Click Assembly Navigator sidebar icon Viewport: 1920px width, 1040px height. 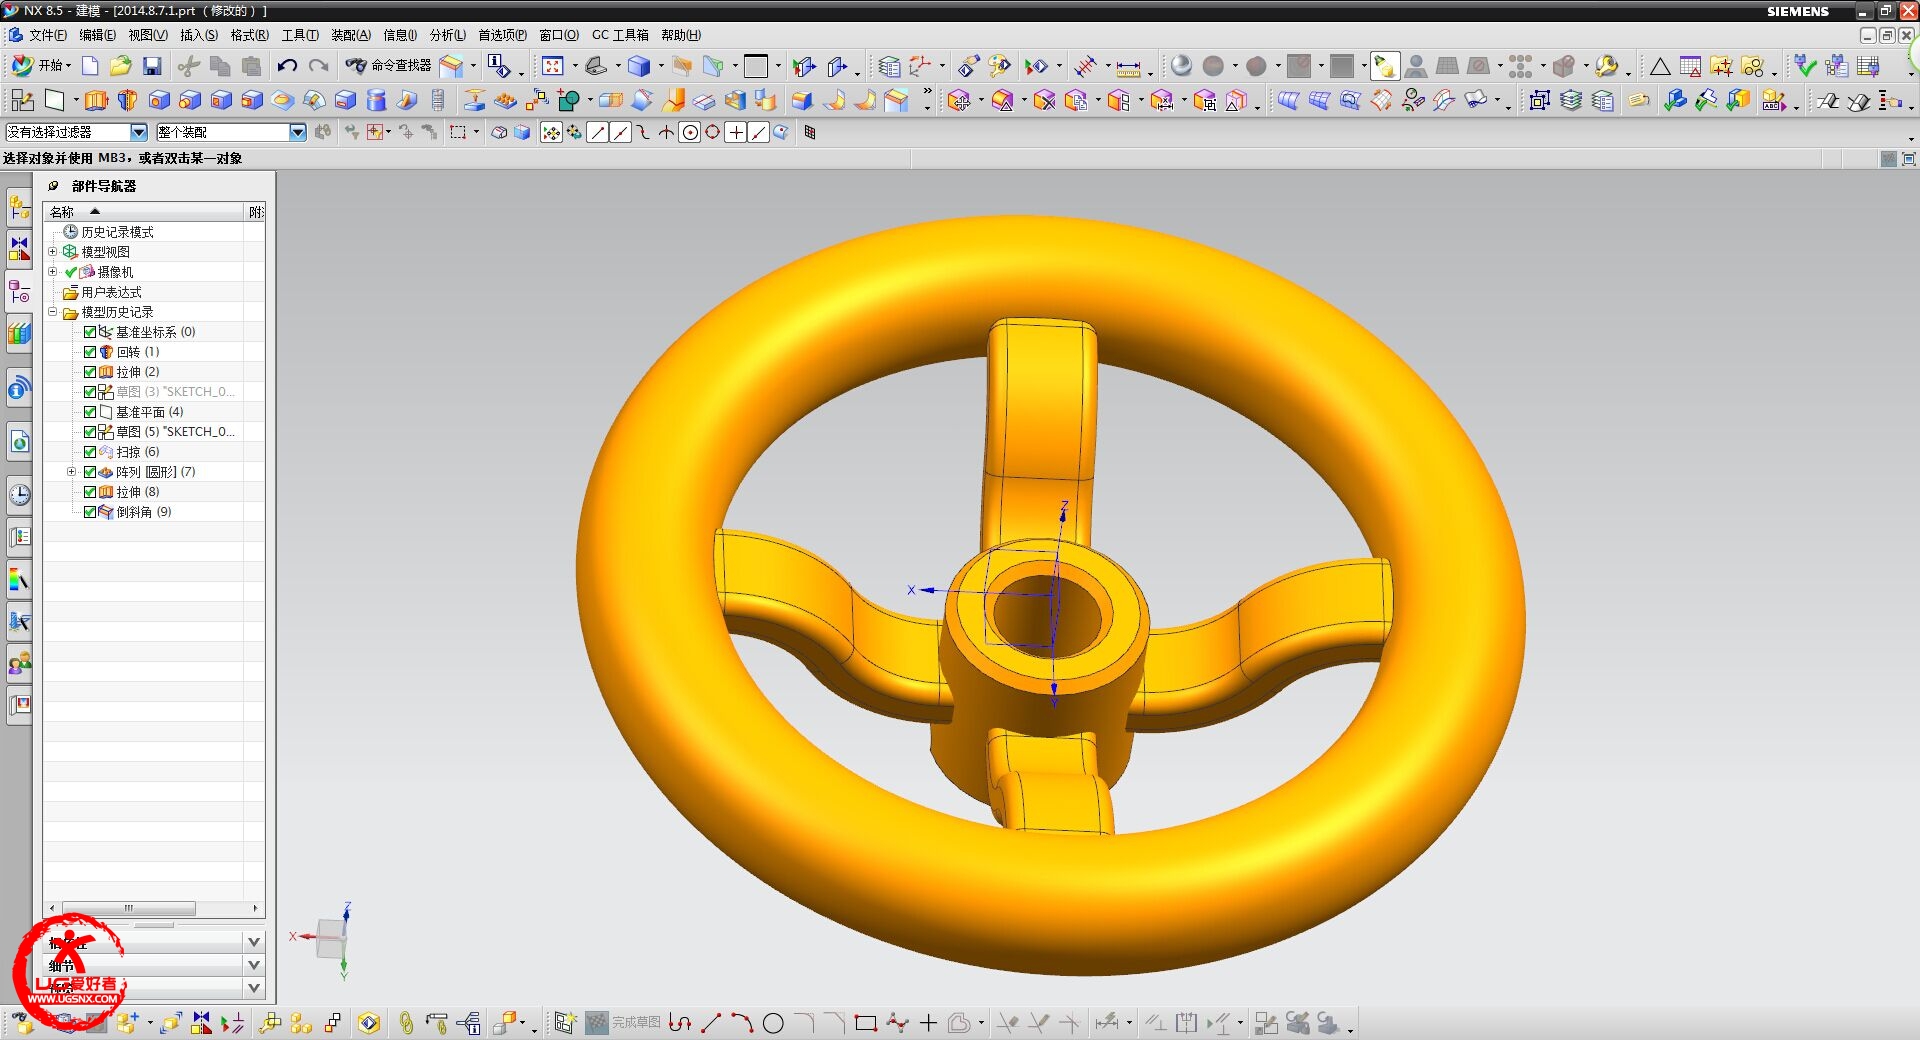point(19,207)
